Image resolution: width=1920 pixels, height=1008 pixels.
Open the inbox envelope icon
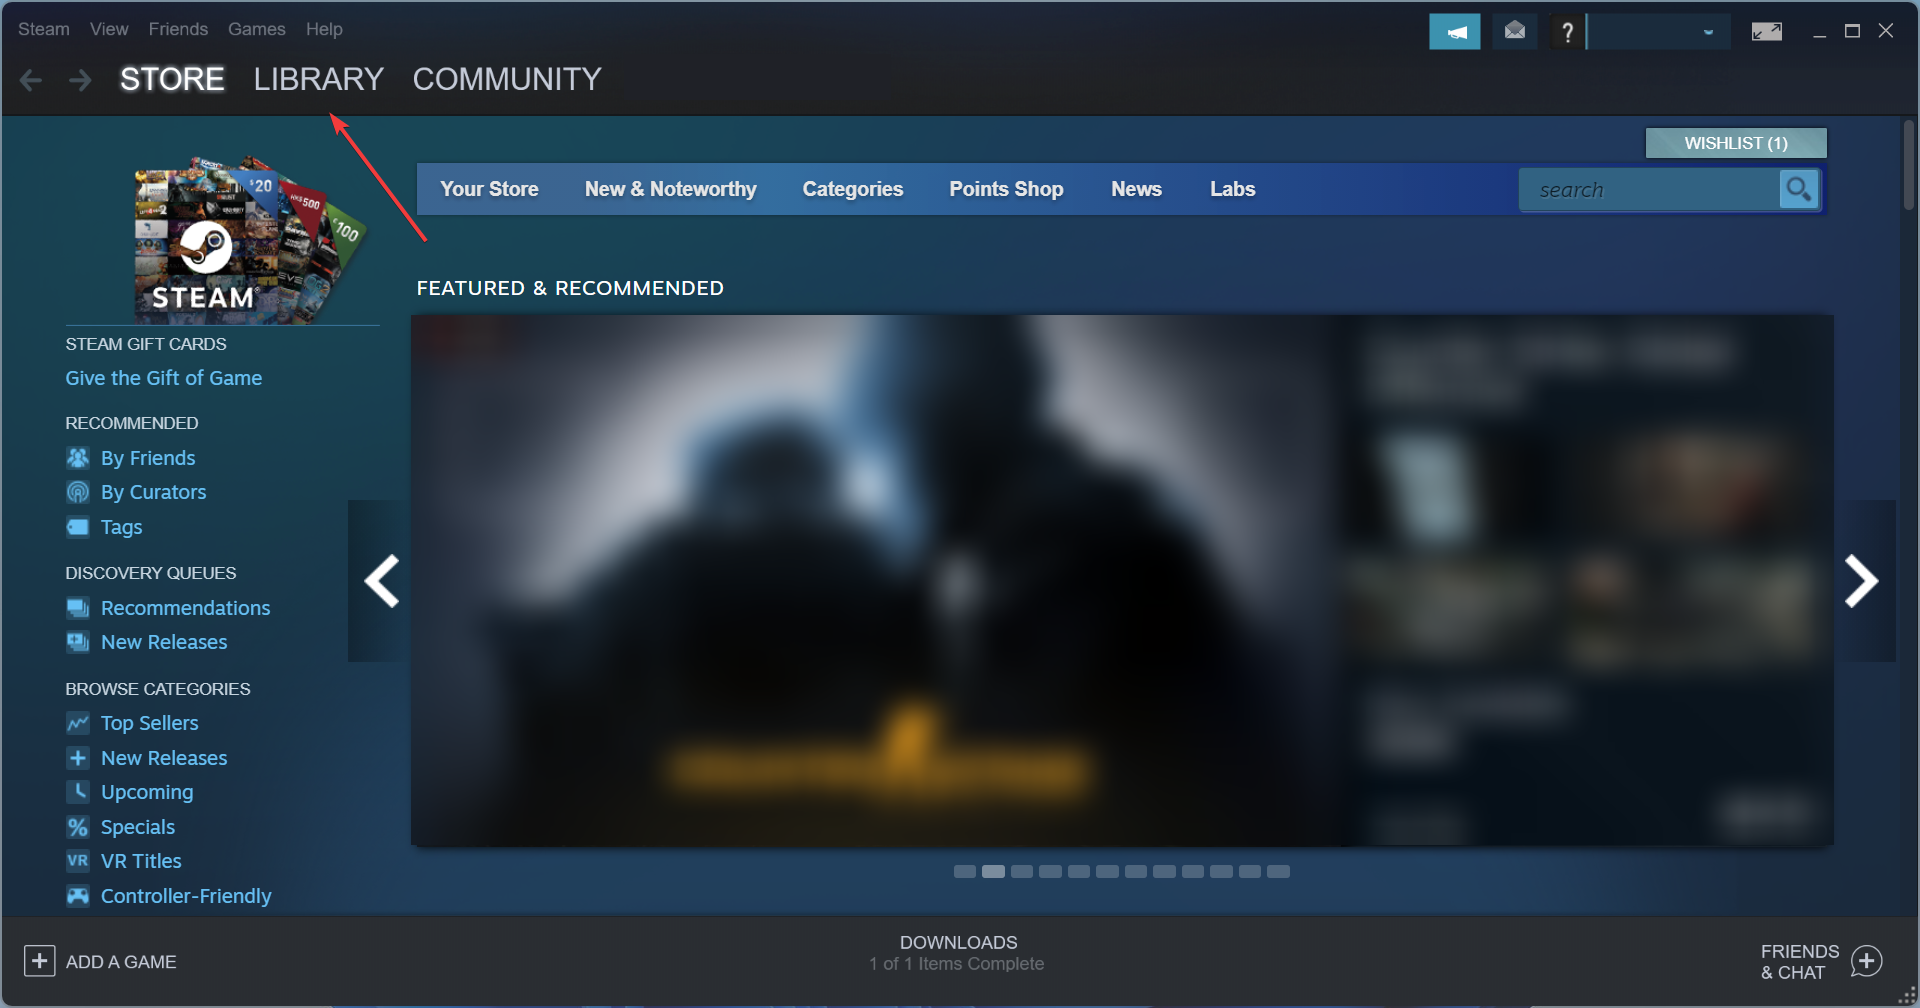pyautogui.click(x=1515, y=32)
